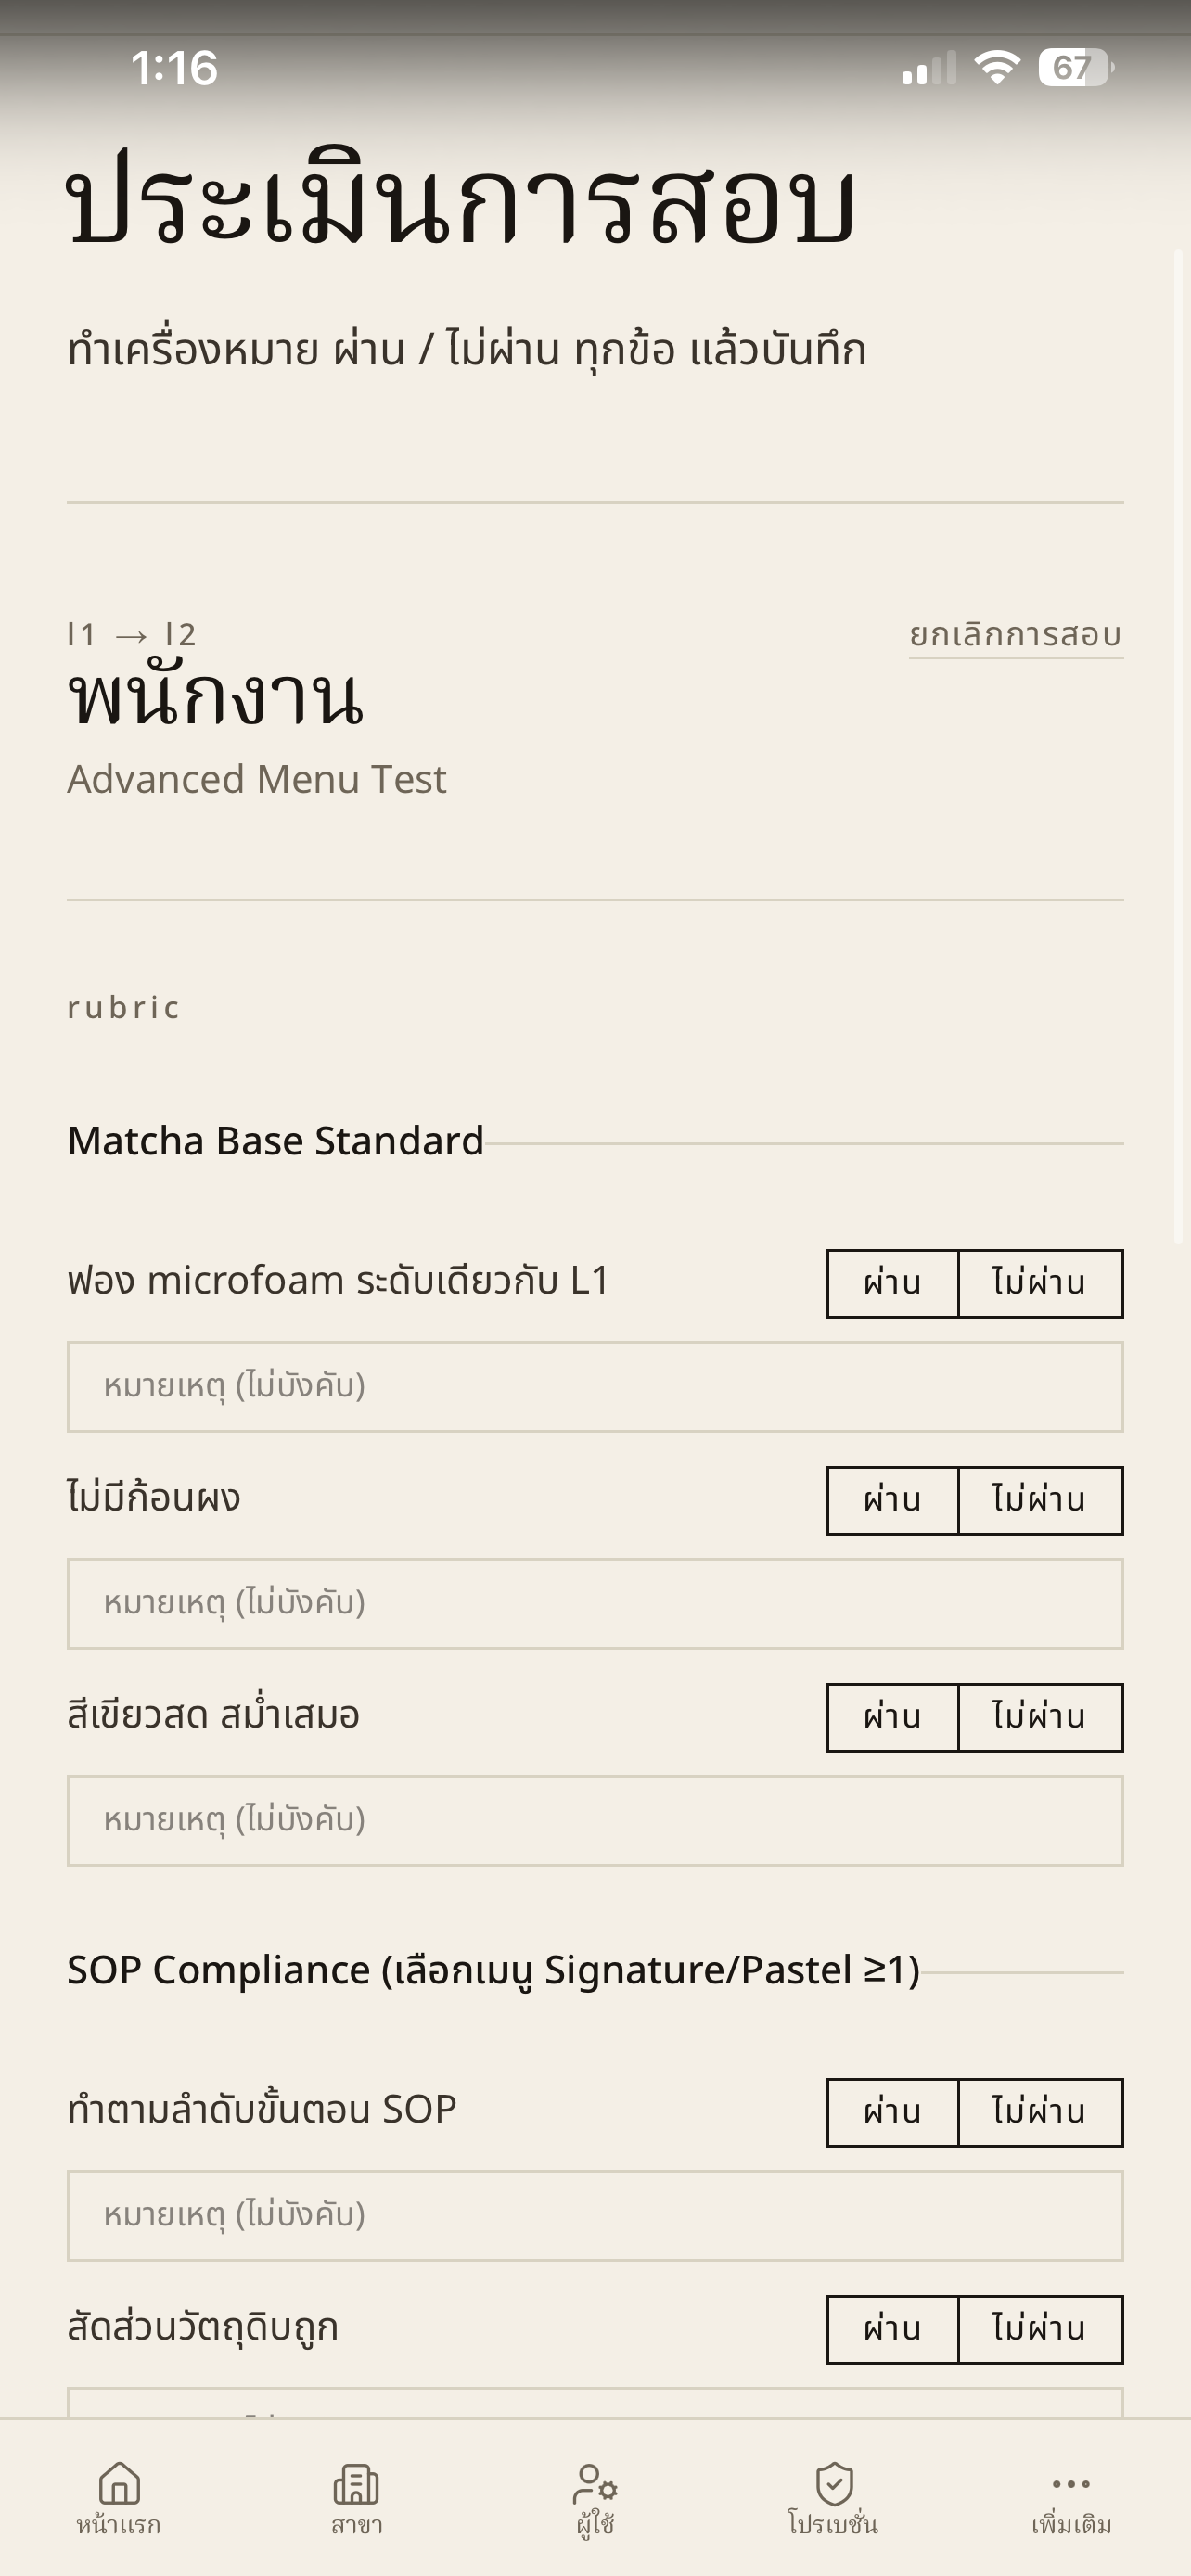Cancel the test via ยกเลิกการสอบ link
The height and width of the screenshot is (2576, 1191).
pyautogui.click(x=1015, y=635)
